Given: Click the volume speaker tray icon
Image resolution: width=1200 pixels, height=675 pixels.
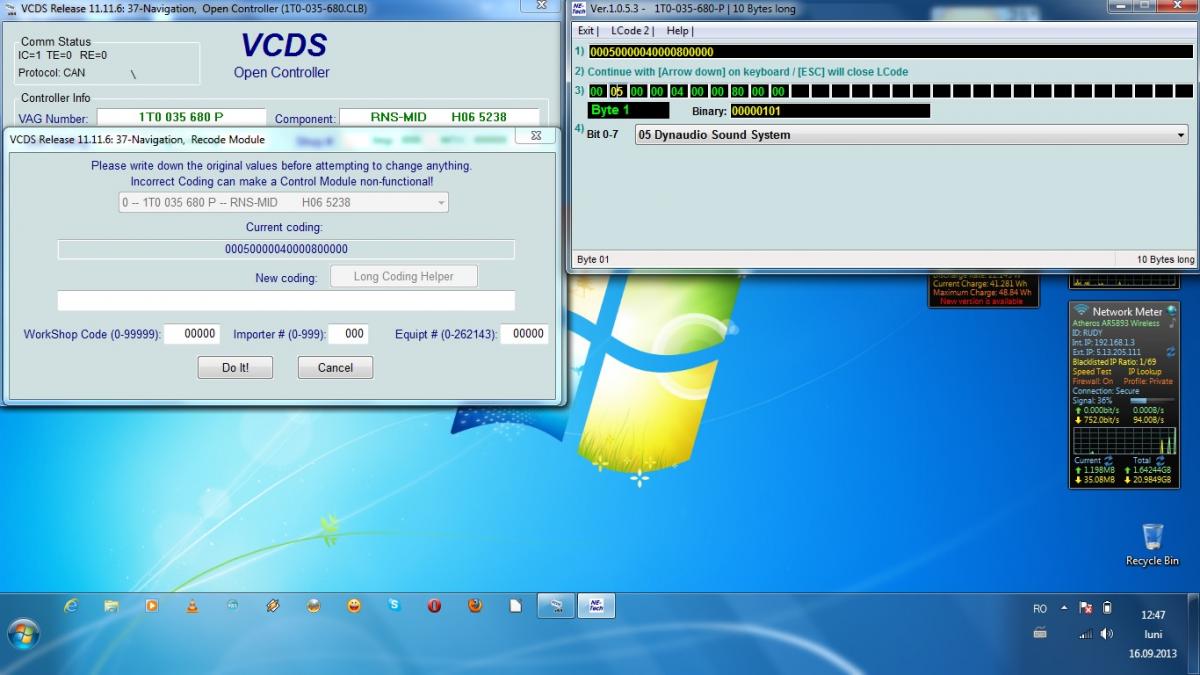Looking at the screenshot, I should [1107, 634].
